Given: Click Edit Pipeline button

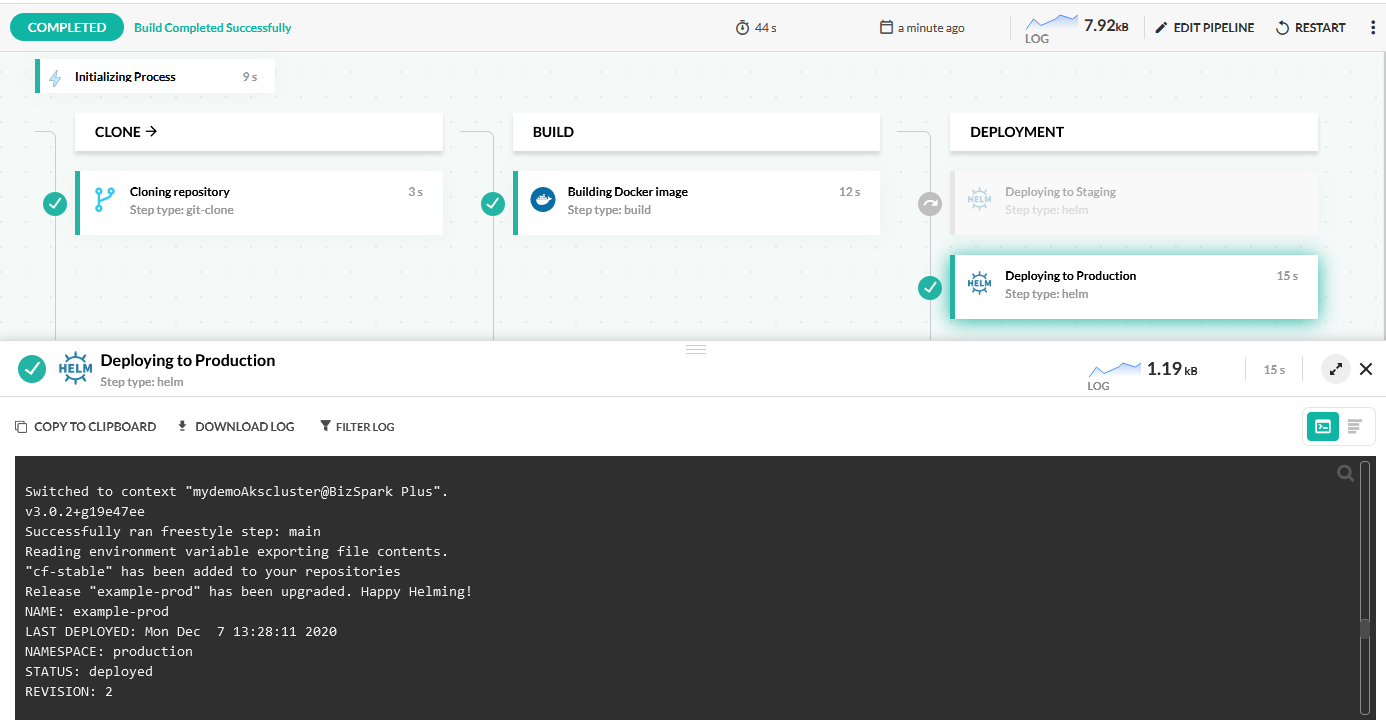Looking at the screenshot, I should point(1204,28).
